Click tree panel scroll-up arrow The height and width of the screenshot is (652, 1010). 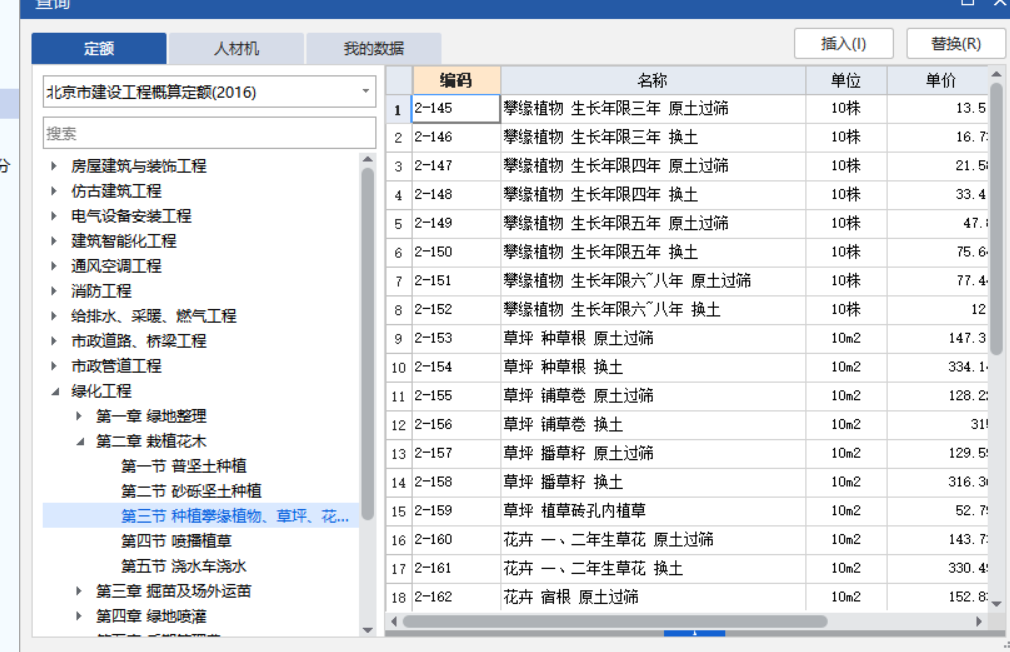tap(368, 159)
